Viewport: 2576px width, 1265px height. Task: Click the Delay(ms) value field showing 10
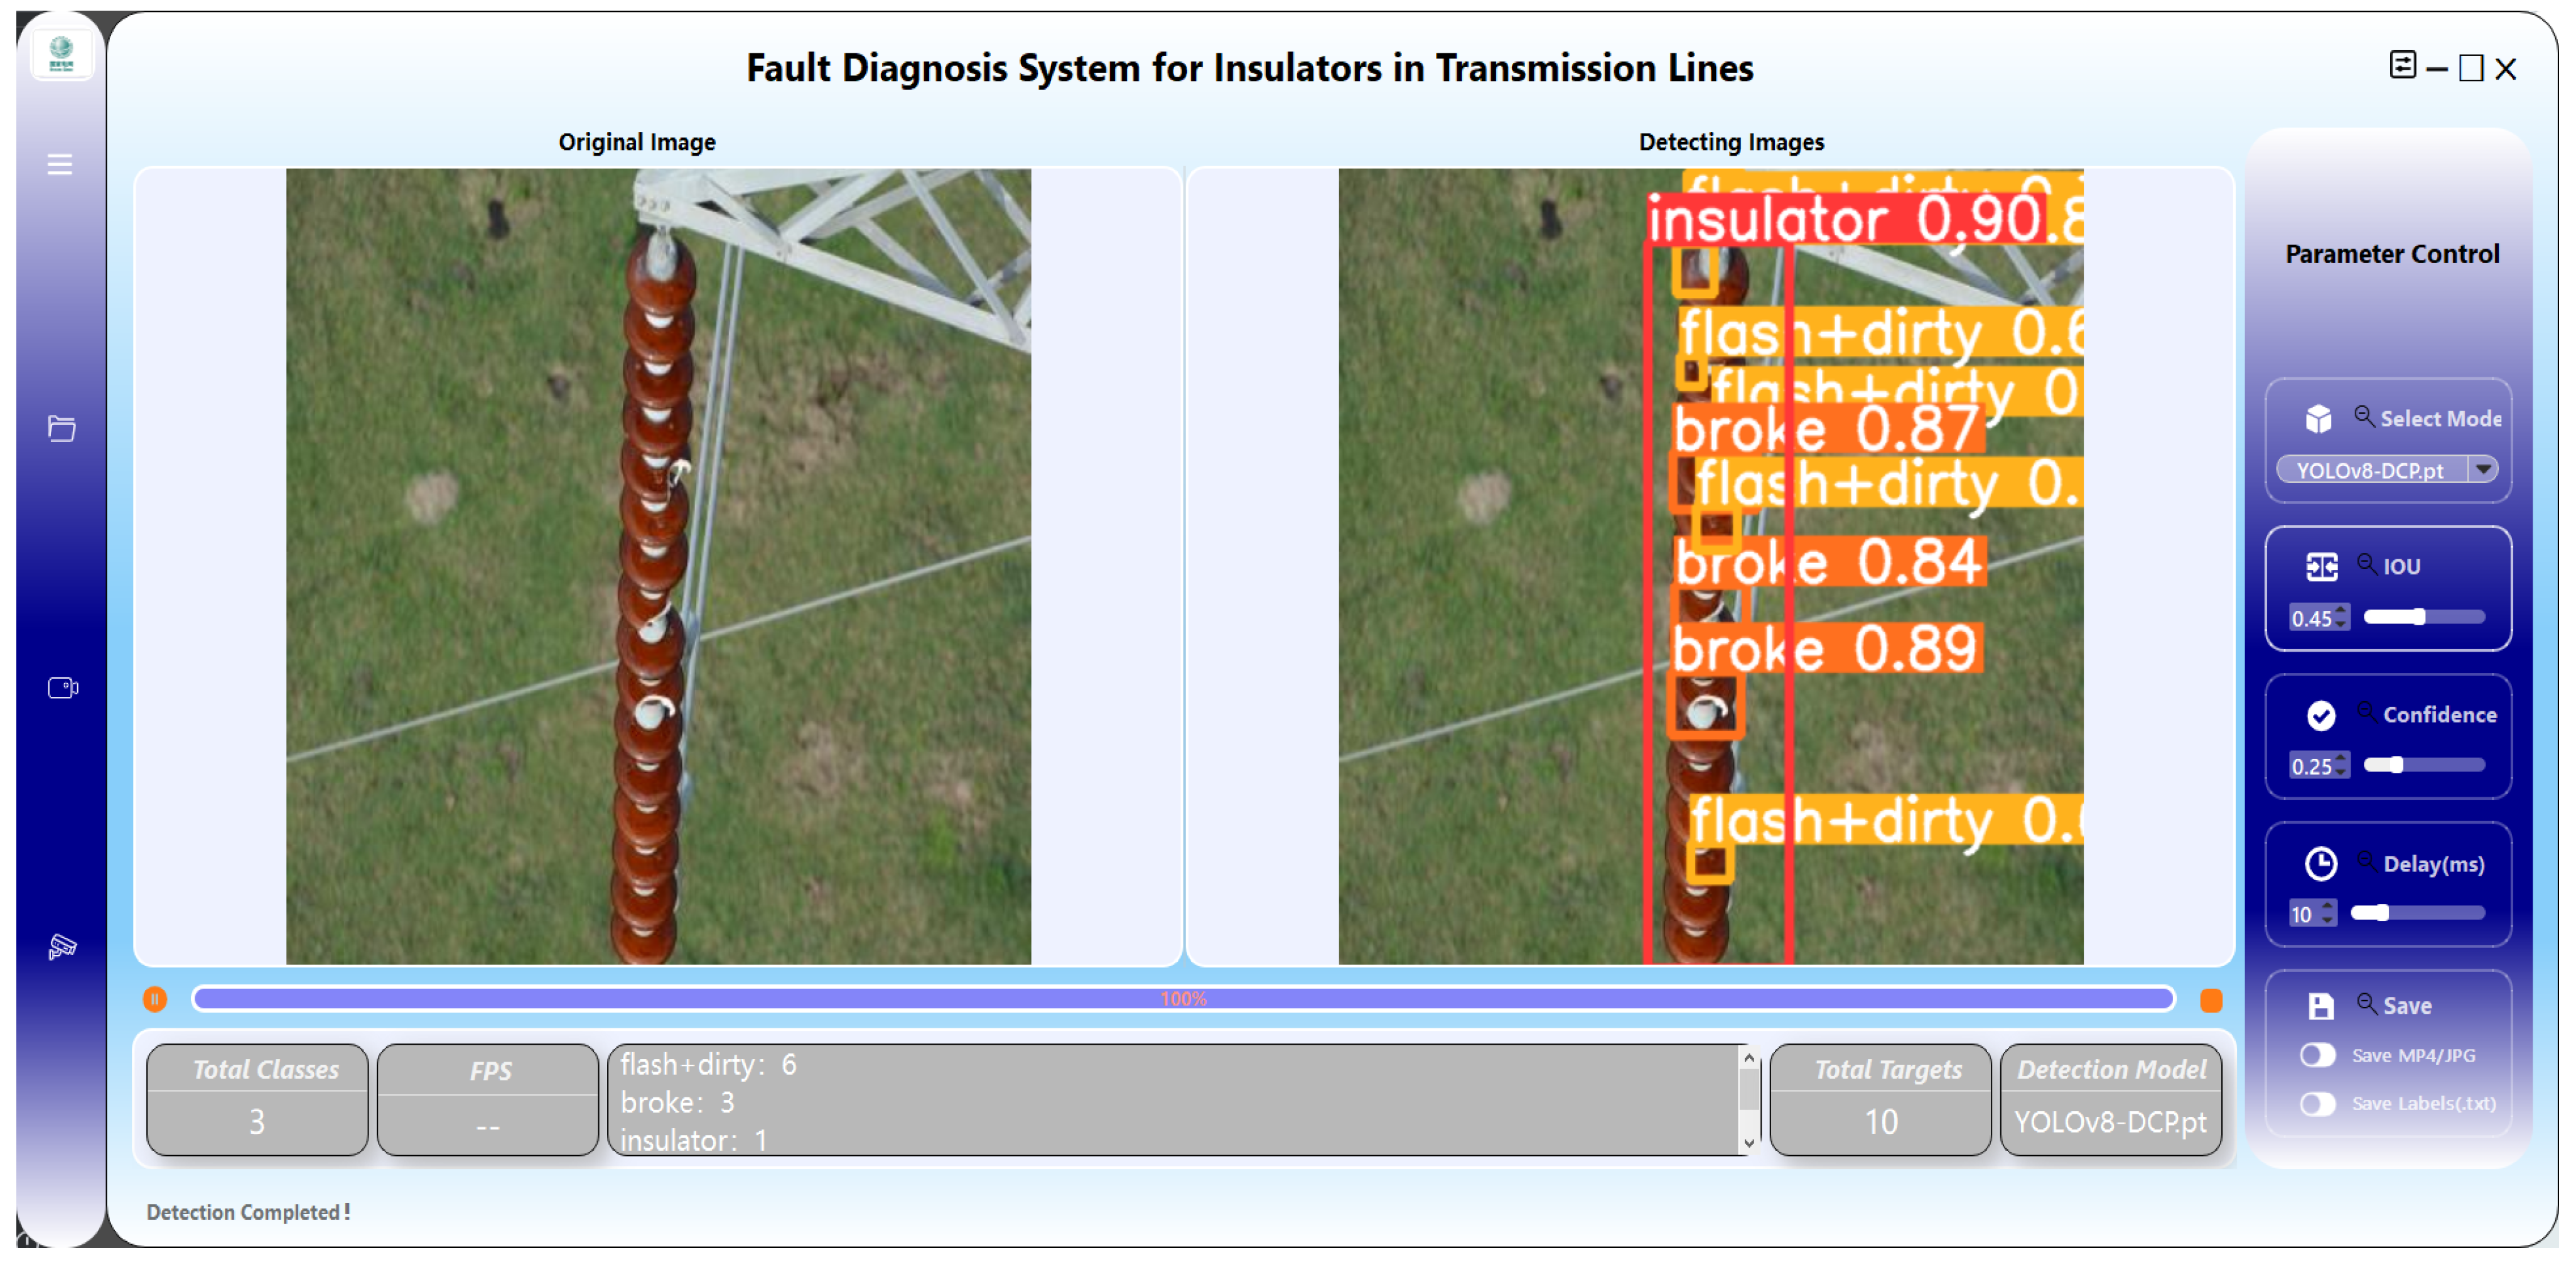click(2302, 914)
